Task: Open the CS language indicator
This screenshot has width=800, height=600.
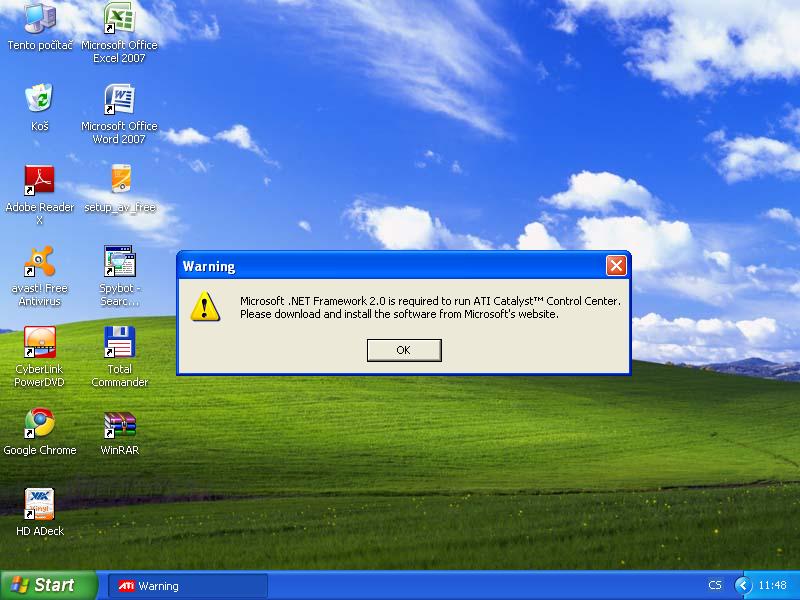Action: tap(715, 585)
